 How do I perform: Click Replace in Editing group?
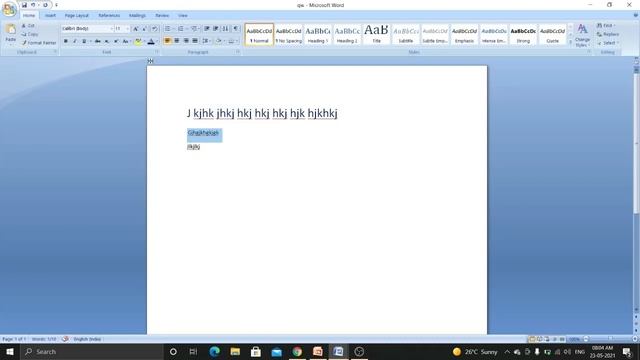coord(608,34)
